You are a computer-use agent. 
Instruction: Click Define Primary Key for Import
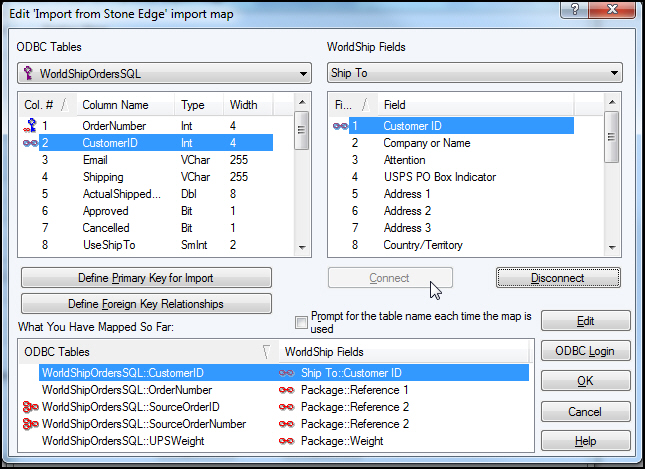pyautogui.click(x=146, y=278)
